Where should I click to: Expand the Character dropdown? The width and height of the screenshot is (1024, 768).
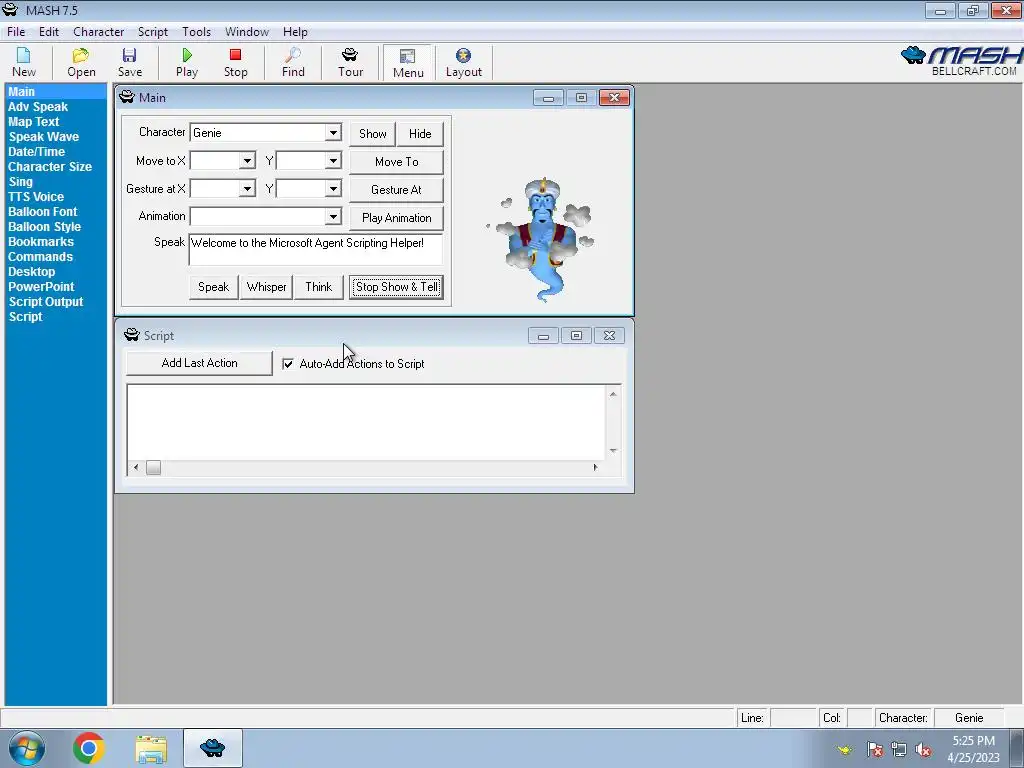333,133
